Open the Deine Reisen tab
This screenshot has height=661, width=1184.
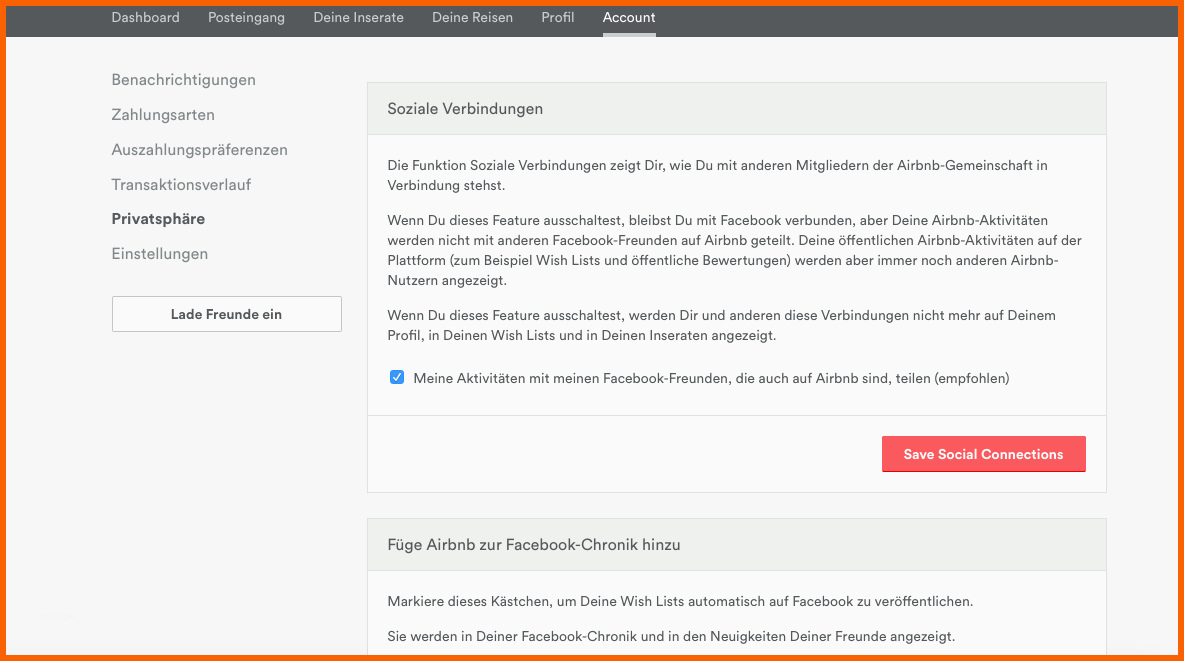pos(472,18)
